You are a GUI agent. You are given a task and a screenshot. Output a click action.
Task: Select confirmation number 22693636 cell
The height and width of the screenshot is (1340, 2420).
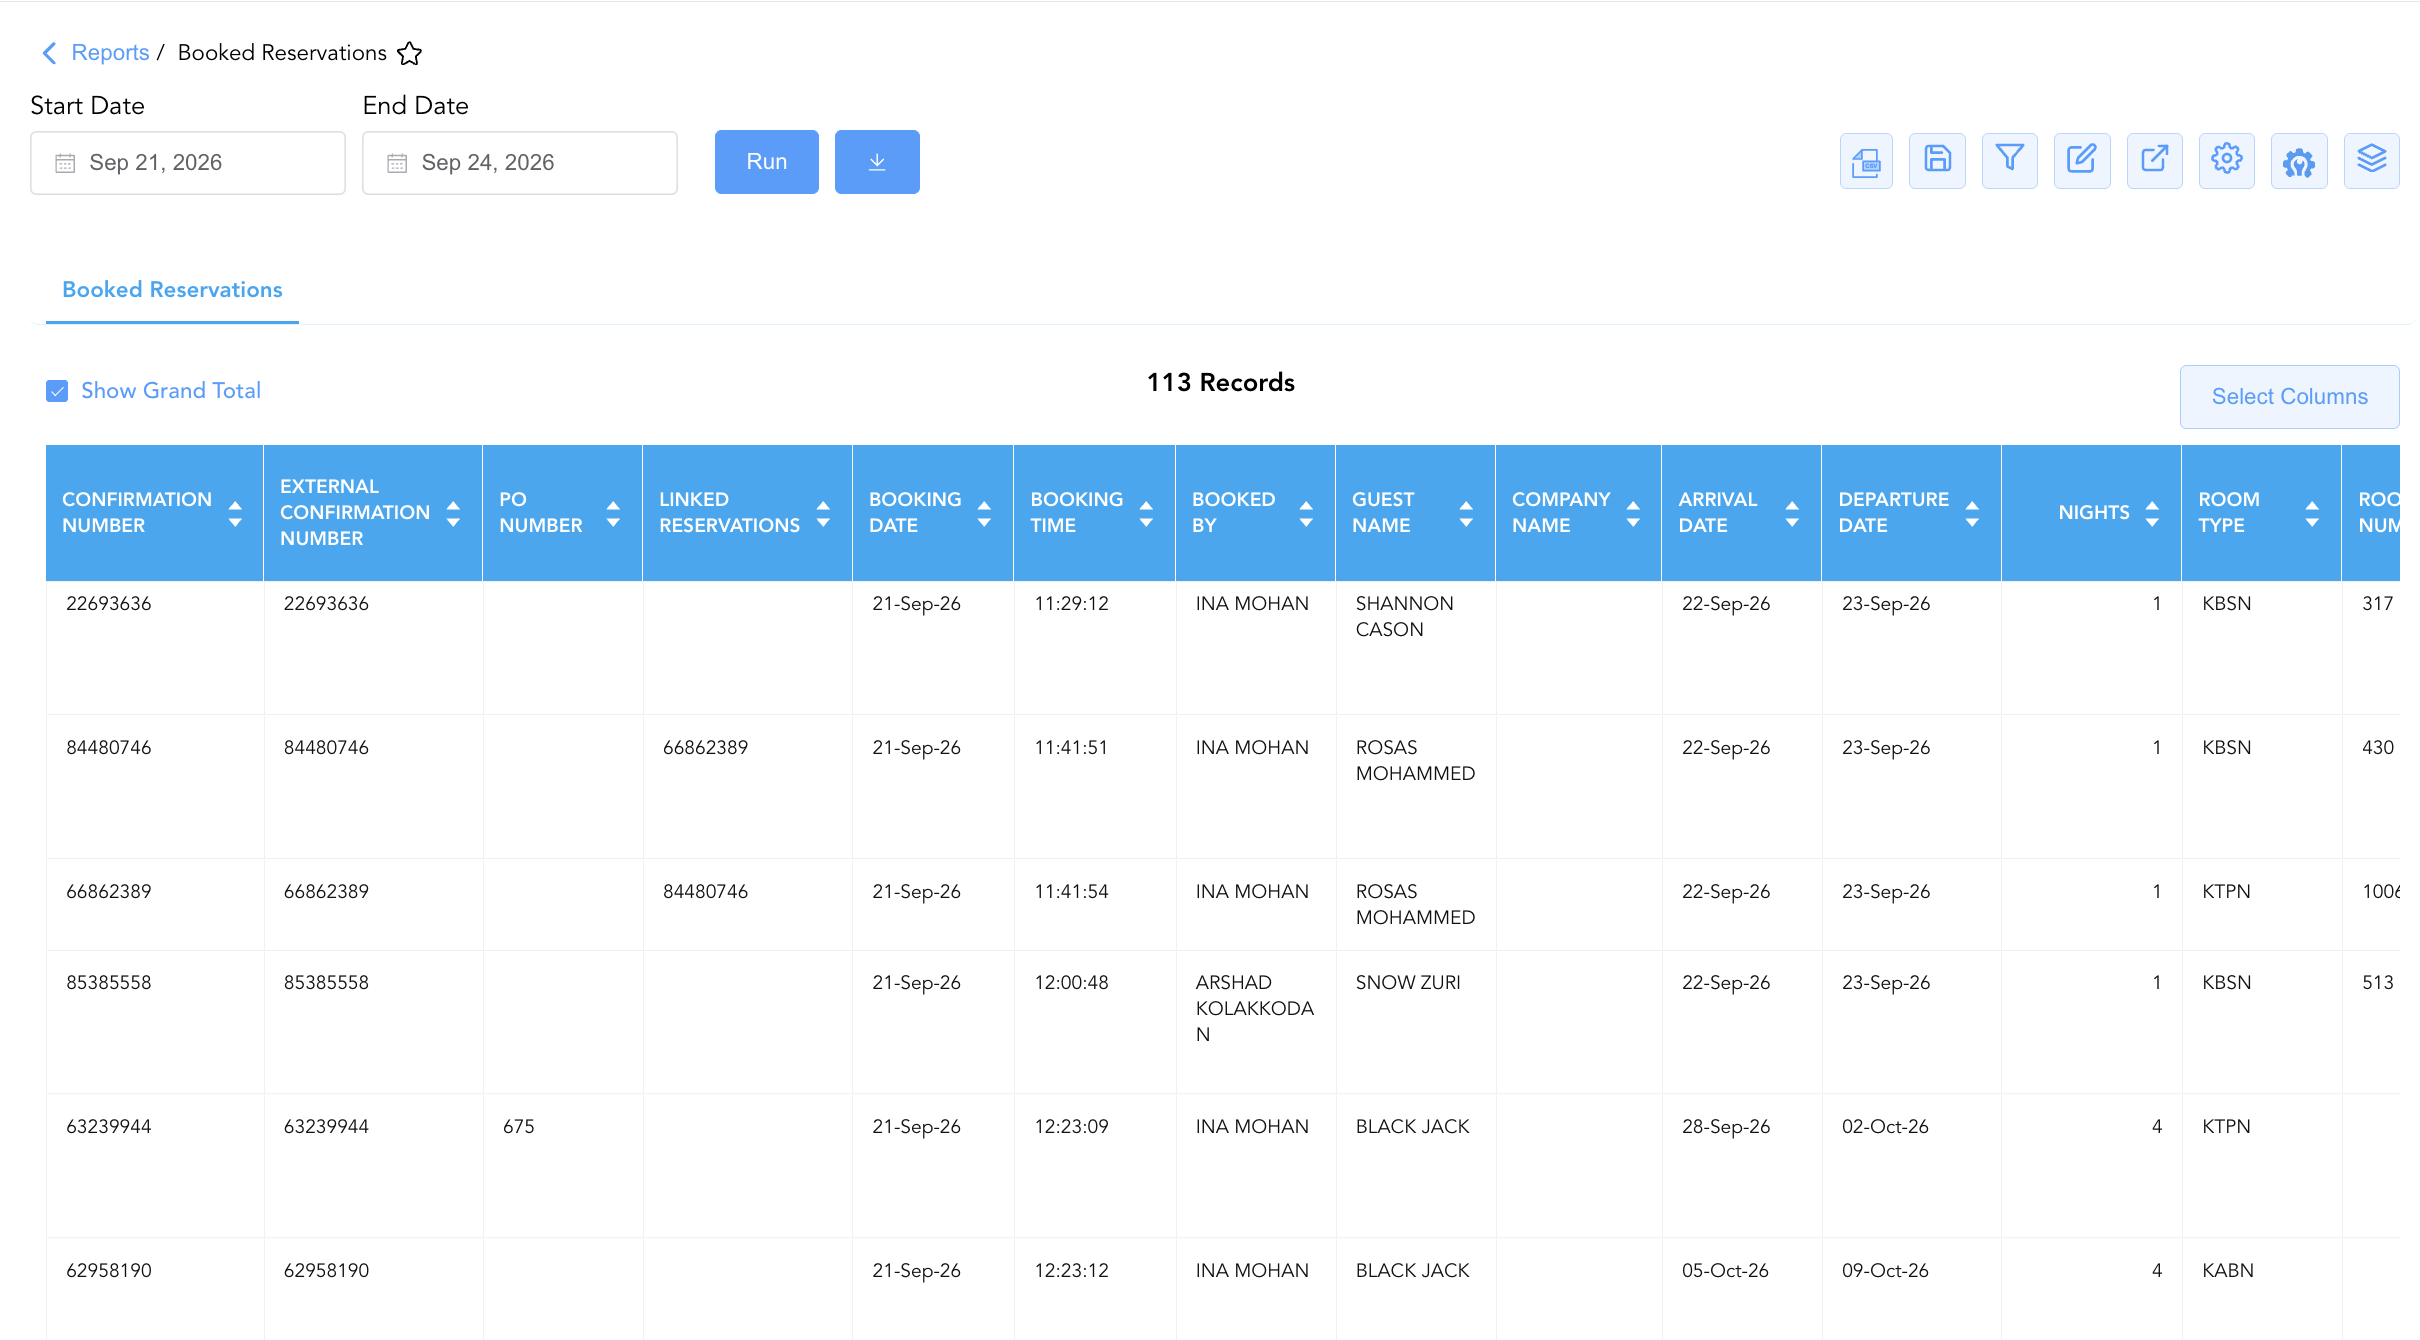click(x=155, y=647)
